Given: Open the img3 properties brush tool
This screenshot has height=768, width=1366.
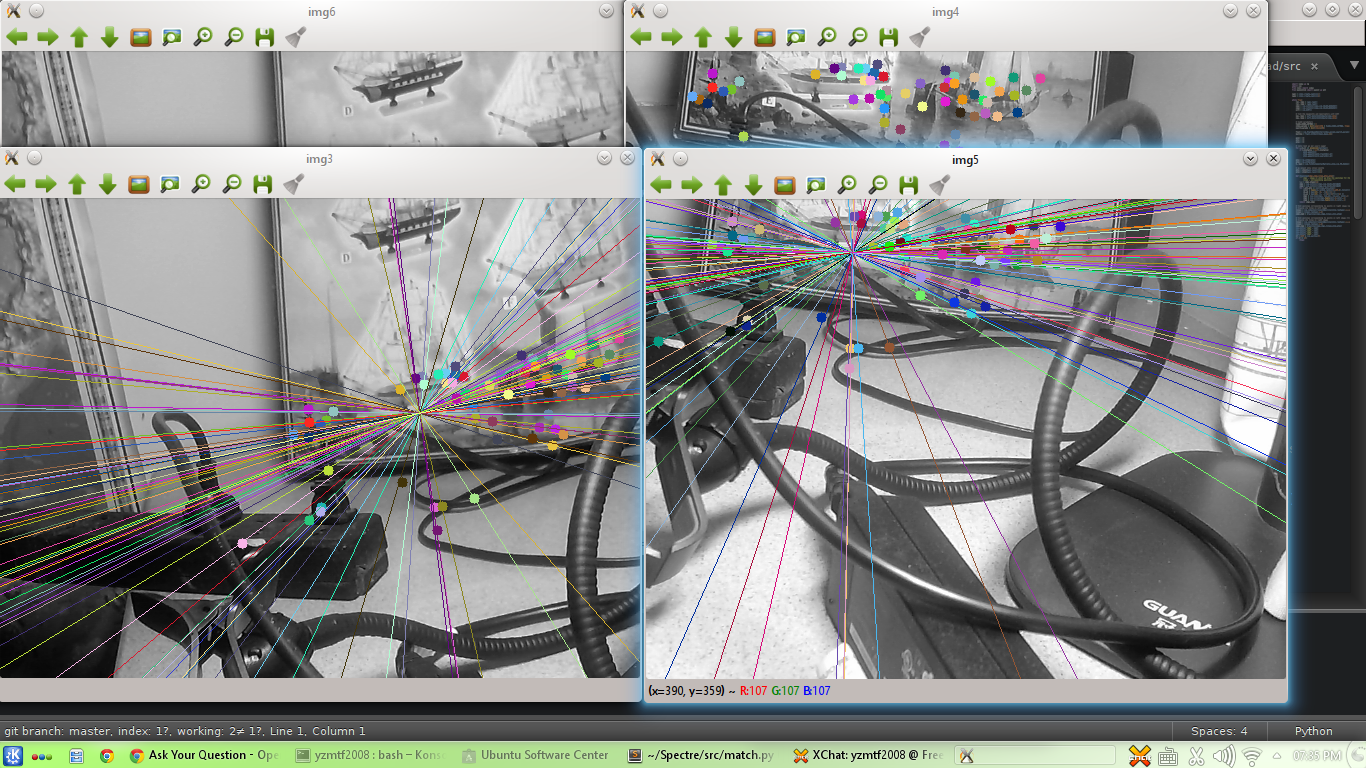Looking at the screenshot, I should pyautogui.click(x=294, y=184).
